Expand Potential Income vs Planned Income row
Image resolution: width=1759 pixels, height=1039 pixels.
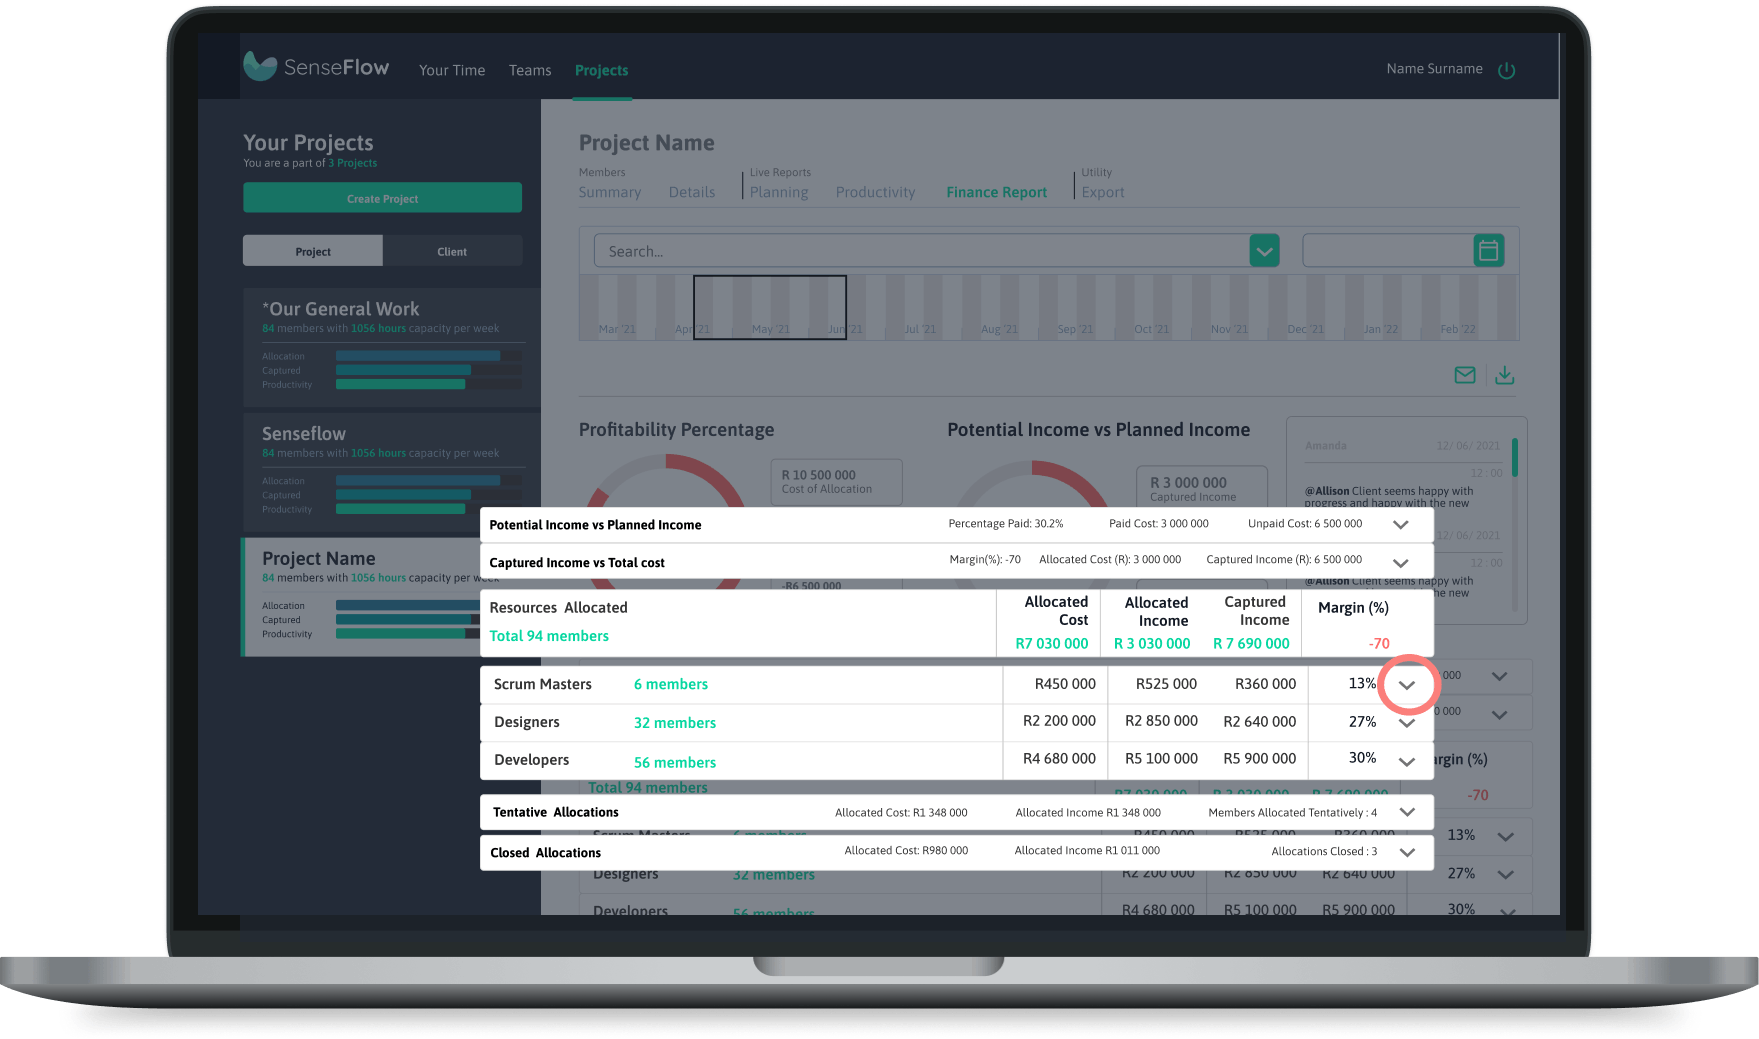(1400, 525)
